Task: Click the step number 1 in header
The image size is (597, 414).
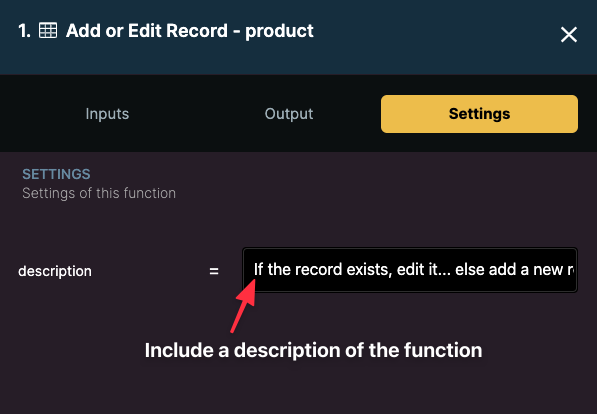Action: click(24, 31)
